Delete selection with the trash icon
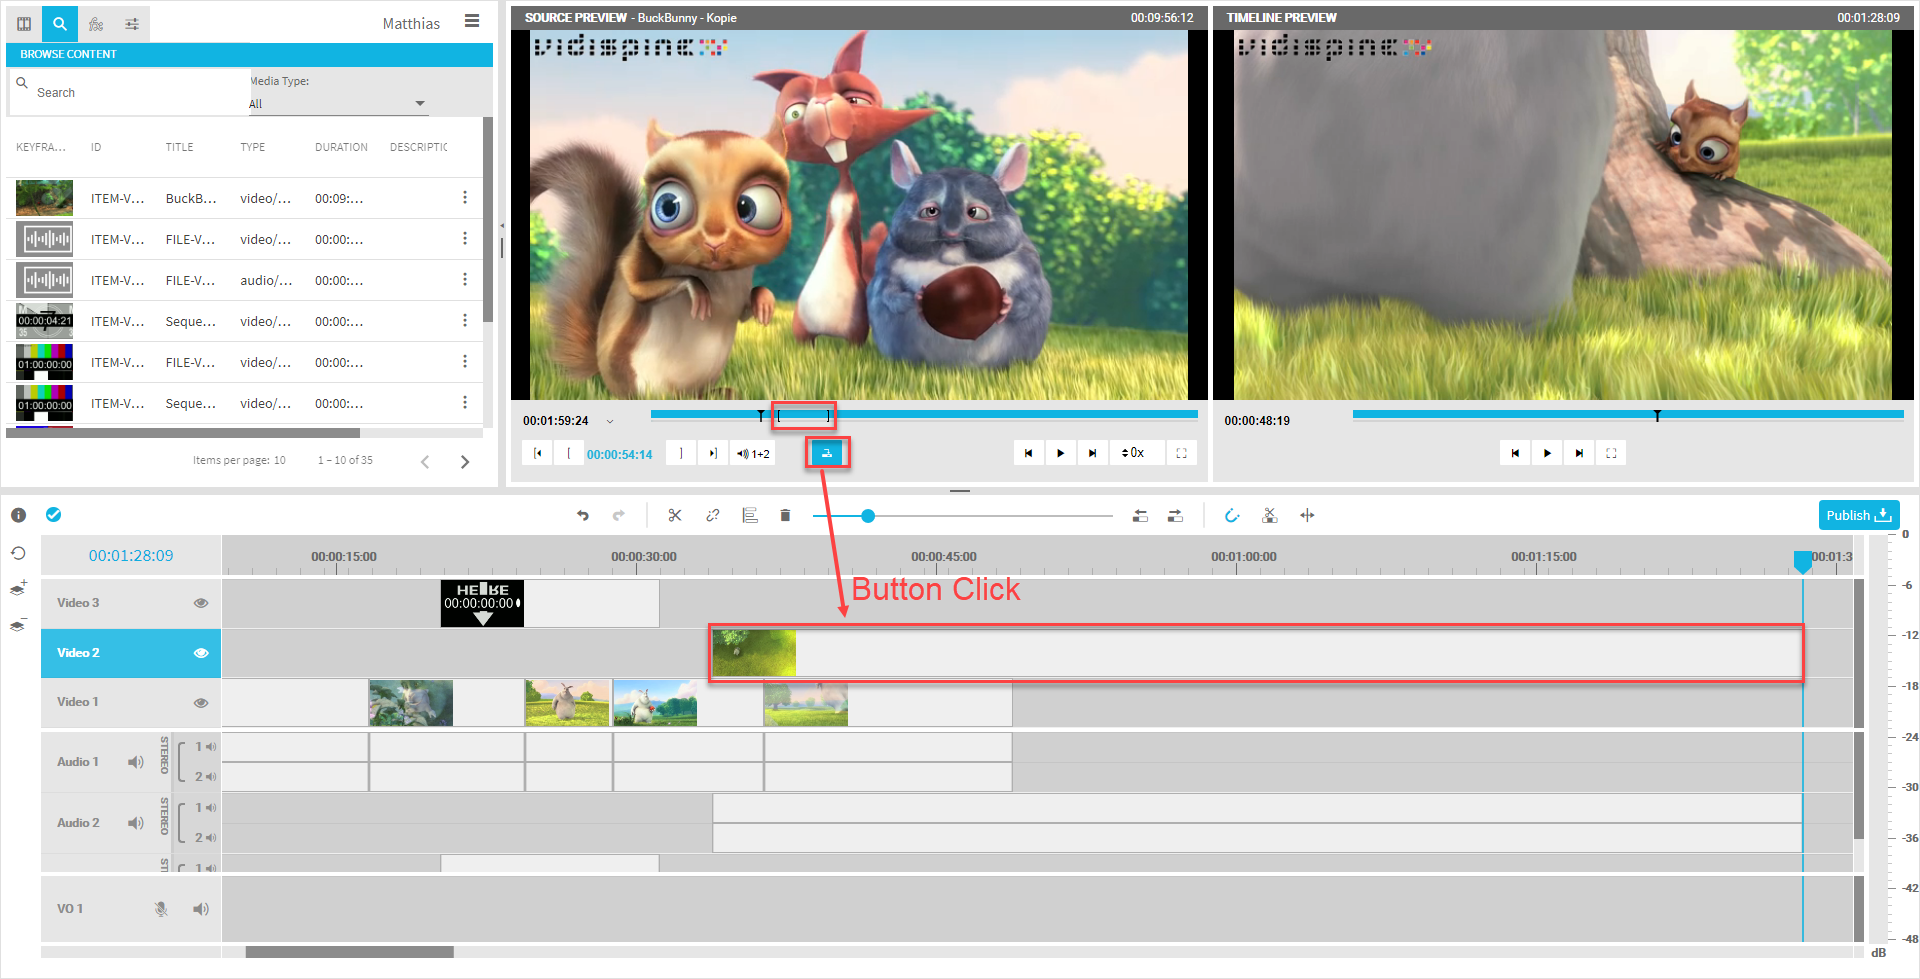Image resolution: width=1920 pixels, height=979 pixels. [785, 516]
